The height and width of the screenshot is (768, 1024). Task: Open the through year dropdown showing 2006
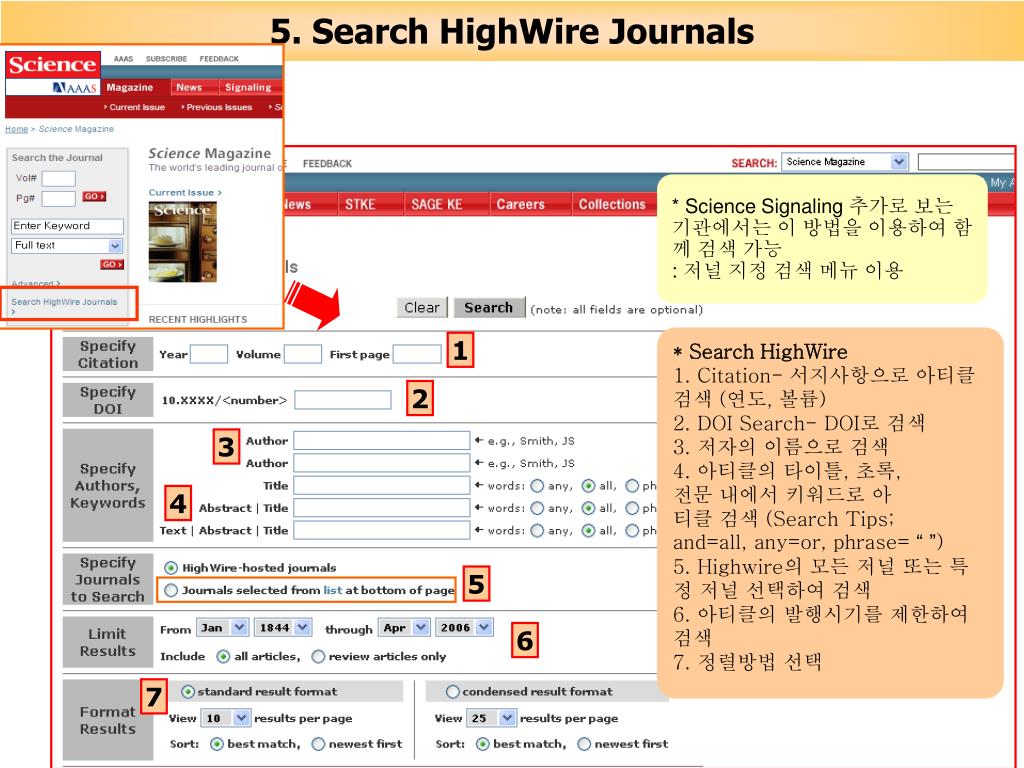click(x=464, y=628)
